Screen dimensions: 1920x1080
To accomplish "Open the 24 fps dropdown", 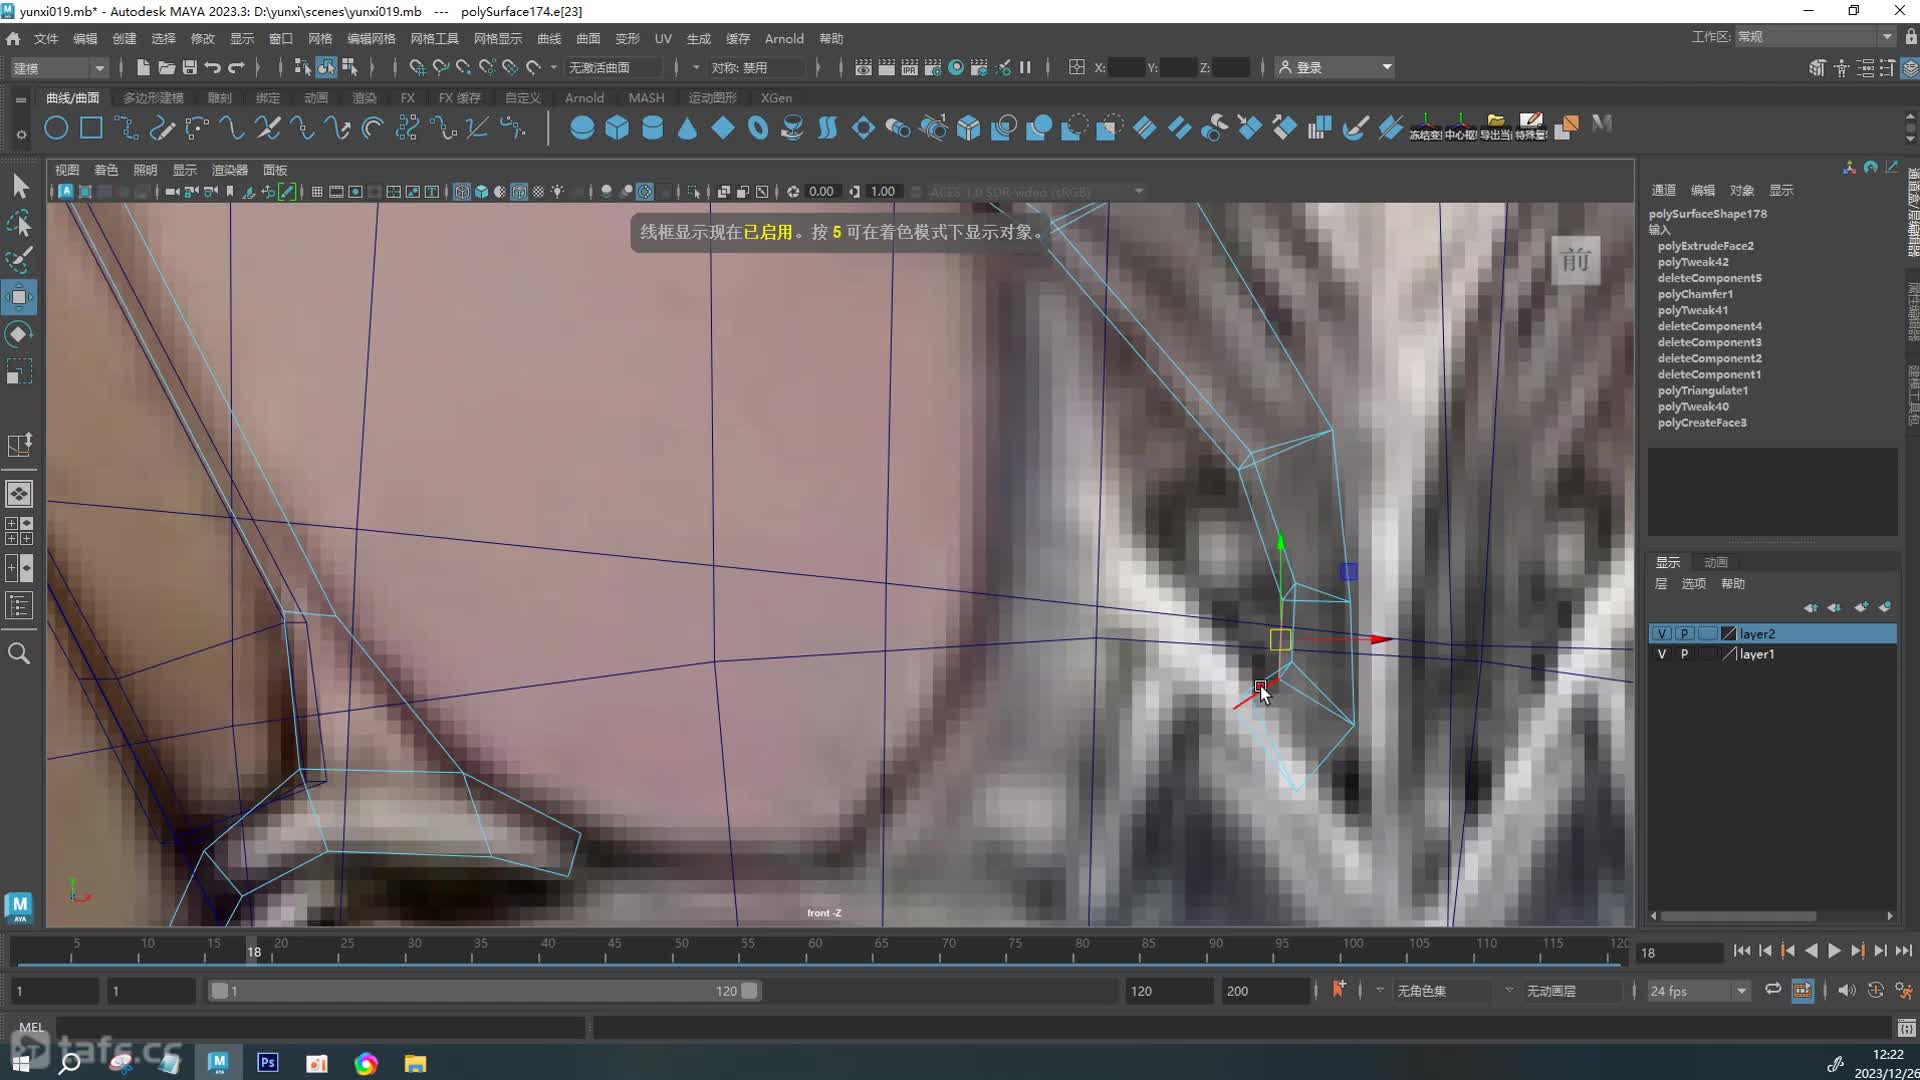I will tap(1698, 991).
